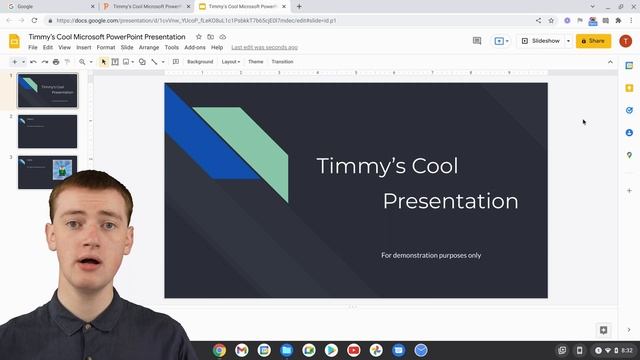640x360 pixels.
Task: Select the Text box tool
Action: click(x=115, y=62)
